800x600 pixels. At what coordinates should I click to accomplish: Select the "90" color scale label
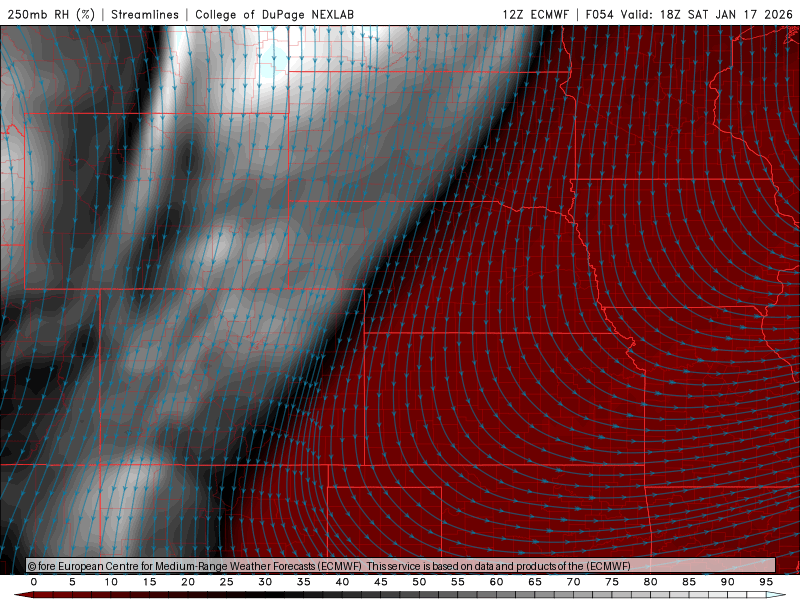pyautogui.click(x=727, y=582)
